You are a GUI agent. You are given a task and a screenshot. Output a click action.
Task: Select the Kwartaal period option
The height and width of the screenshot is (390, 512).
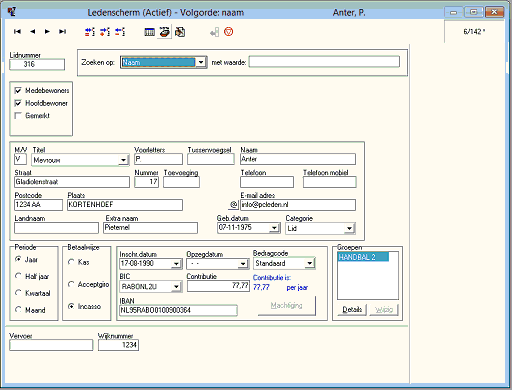18,293
